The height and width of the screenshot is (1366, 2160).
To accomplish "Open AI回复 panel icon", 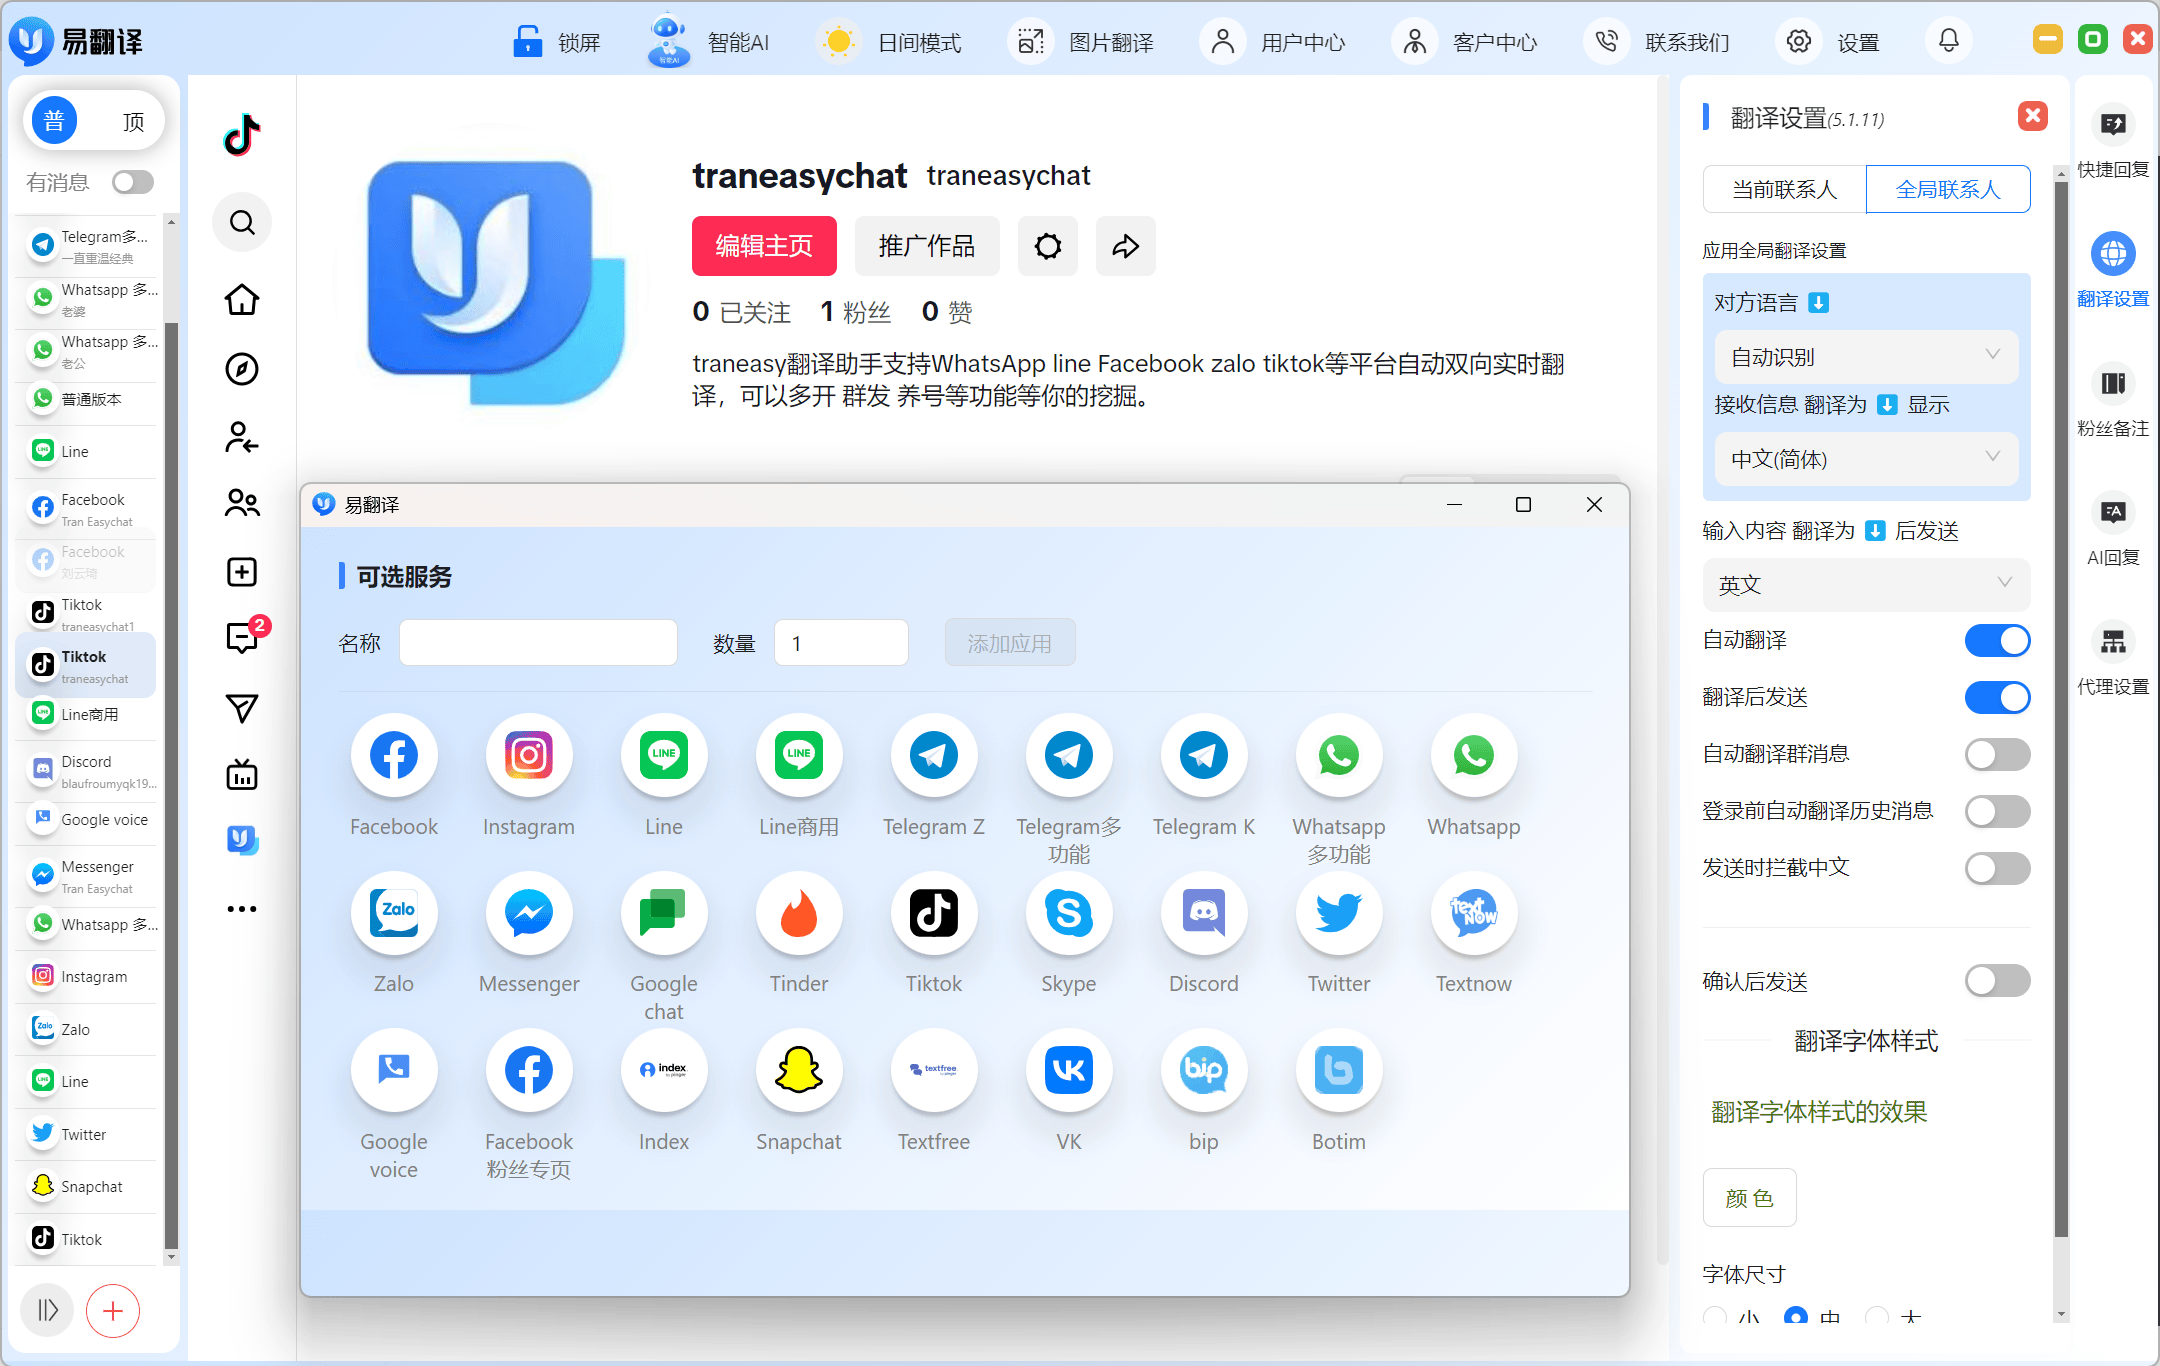I will point(2113,512).
